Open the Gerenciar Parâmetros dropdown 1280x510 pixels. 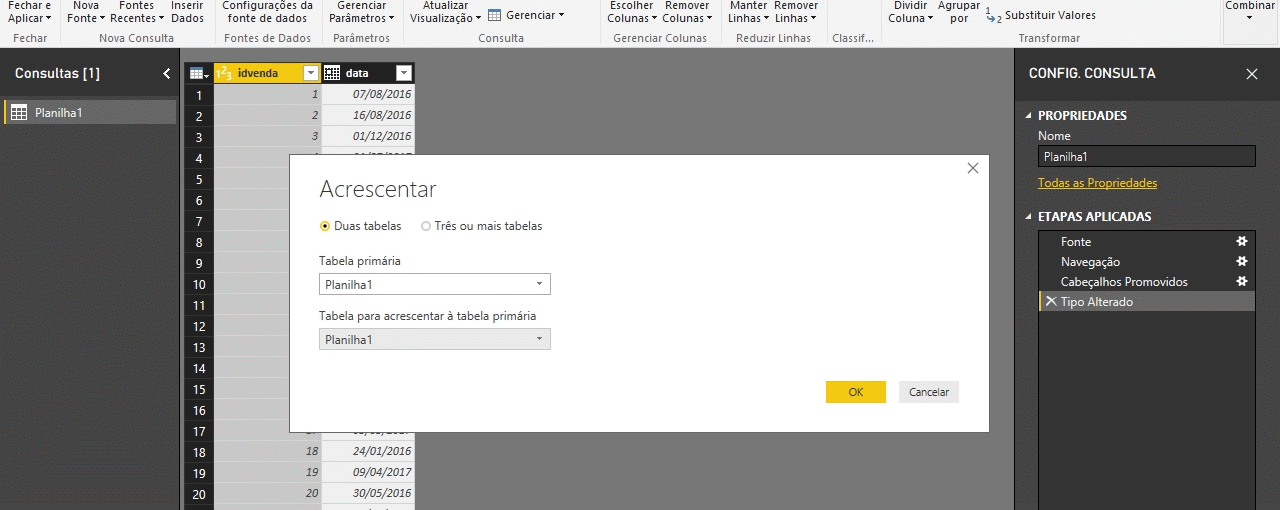pyautogui.click(x=361, y=12)
